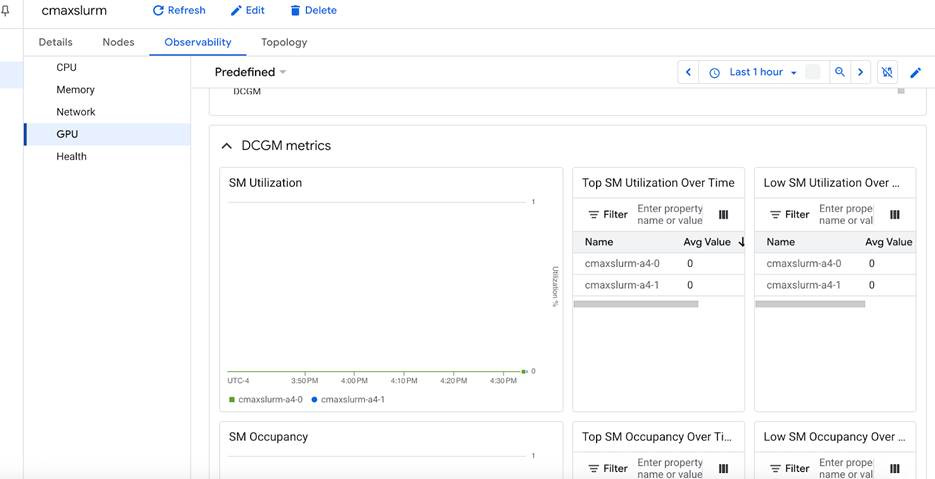This screenshot has width=935, height=479.
Task: Select cmaxslurm-a4-1 row in Top SM Utilization
Action: tap(658, 286)
